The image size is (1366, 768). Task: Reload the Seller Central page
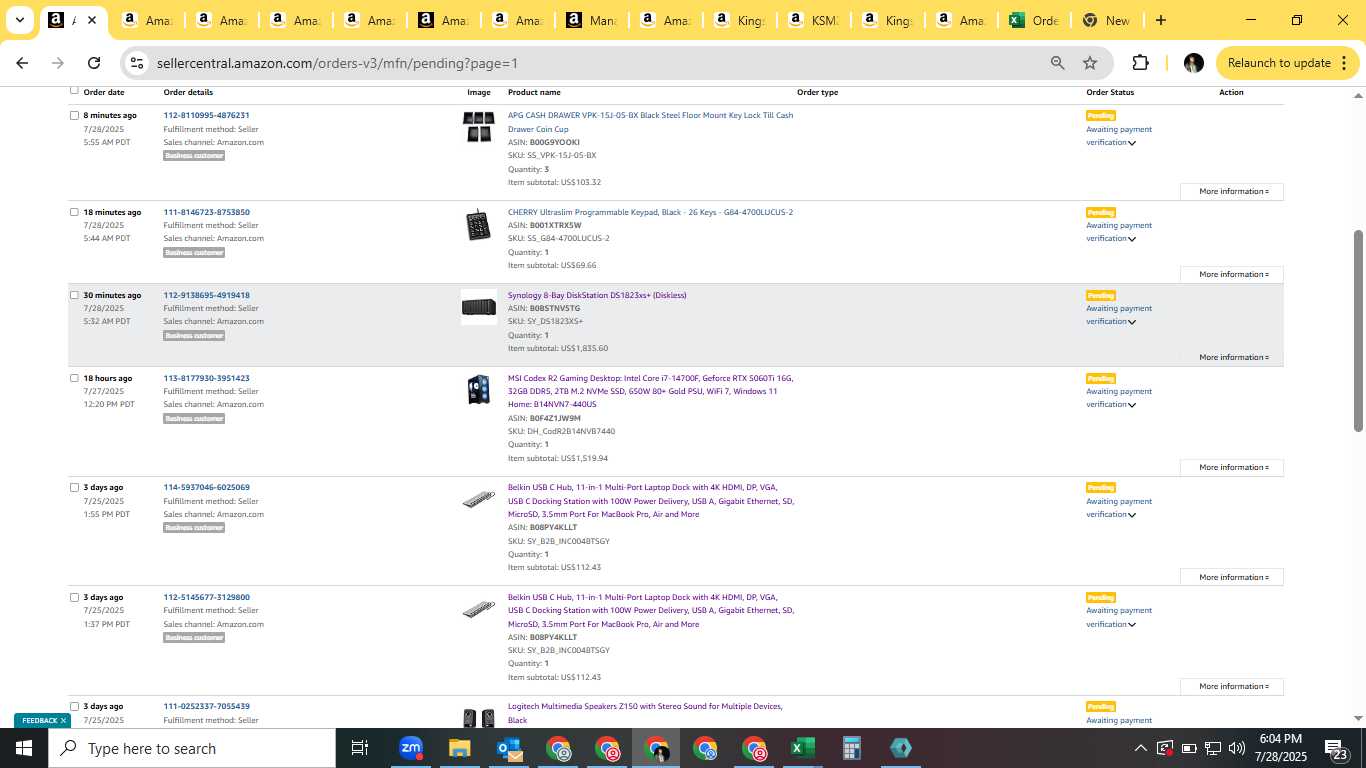94,63
